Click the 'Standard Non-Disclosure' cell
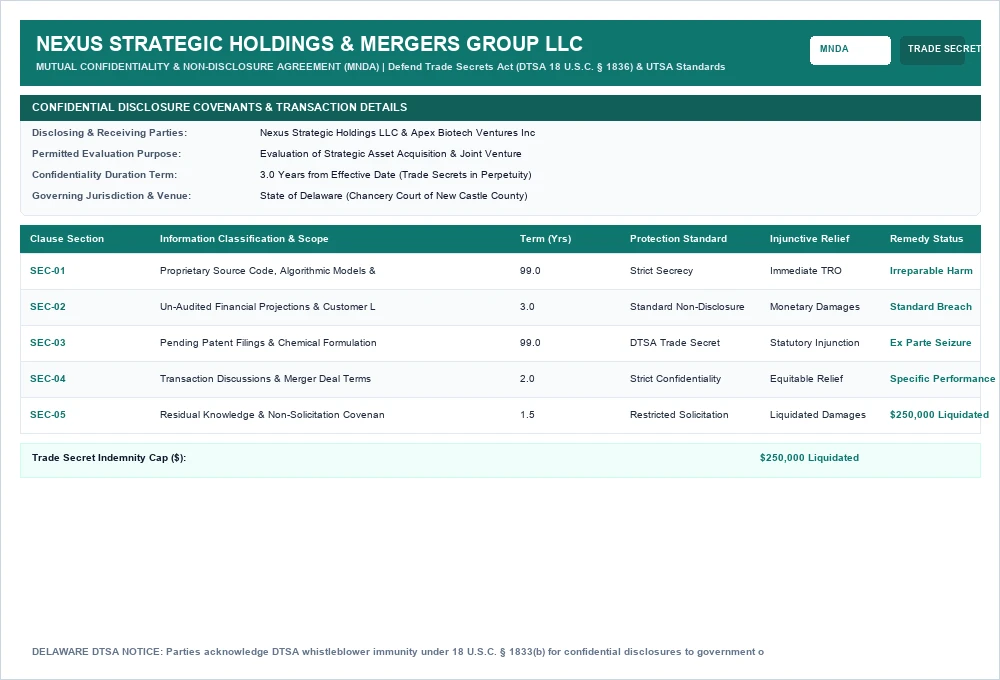Screen dimensions: 1000x680 pos(688,307)
